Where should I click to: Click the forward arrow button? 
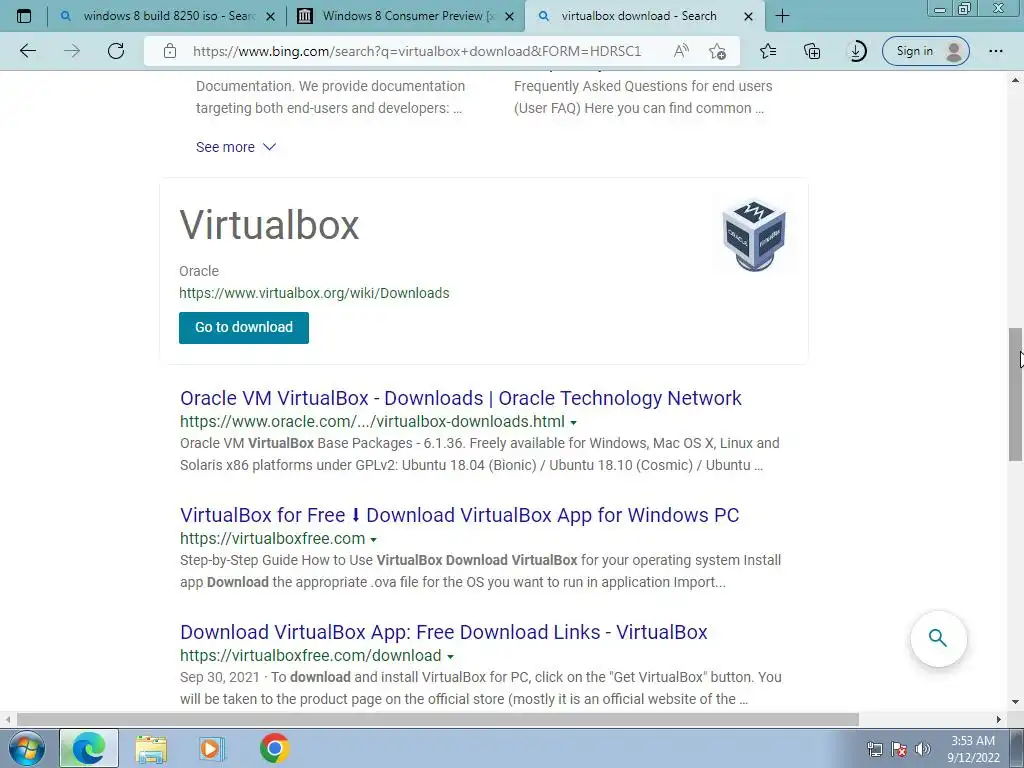[x=72, y=51]
